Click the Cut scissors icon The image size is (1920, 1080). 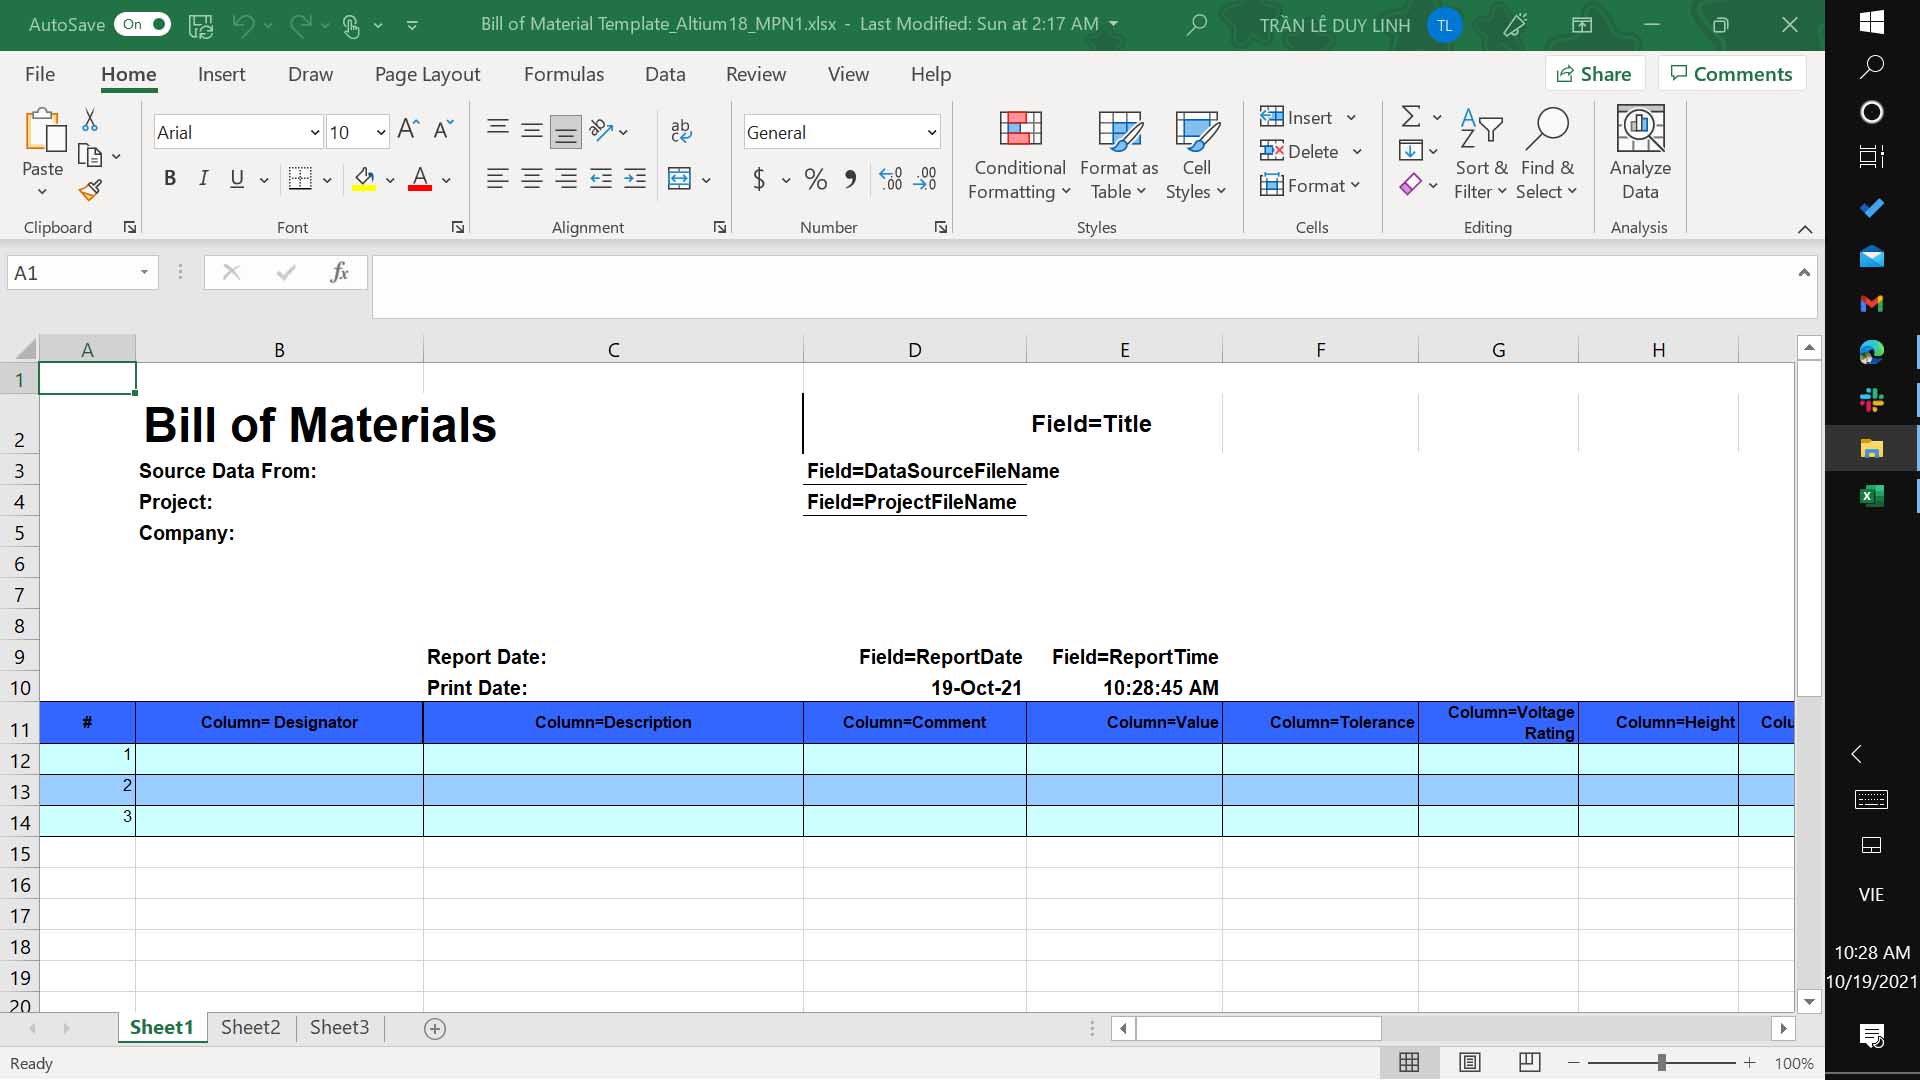(90, 120)
